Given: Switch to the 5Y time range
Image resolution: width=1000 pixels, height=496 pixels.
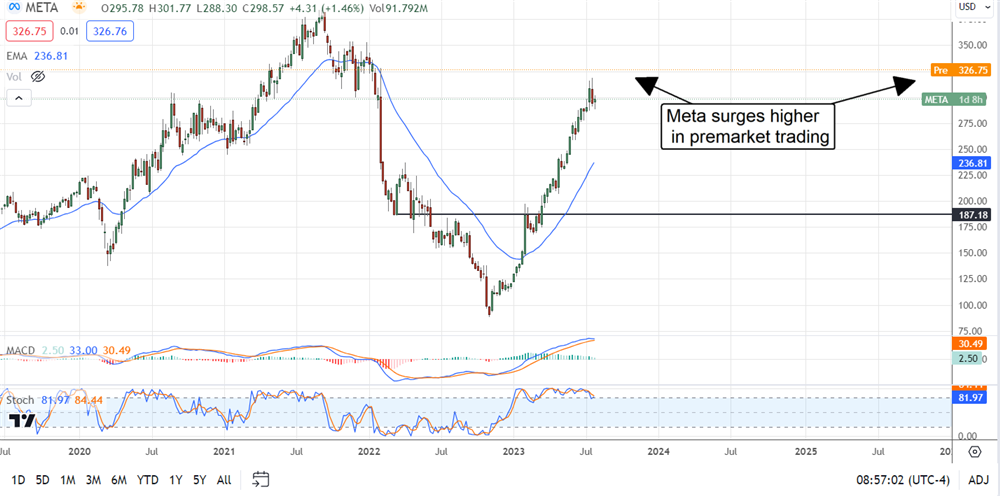Looking at the screenshot, I should [x=200, y=479].
